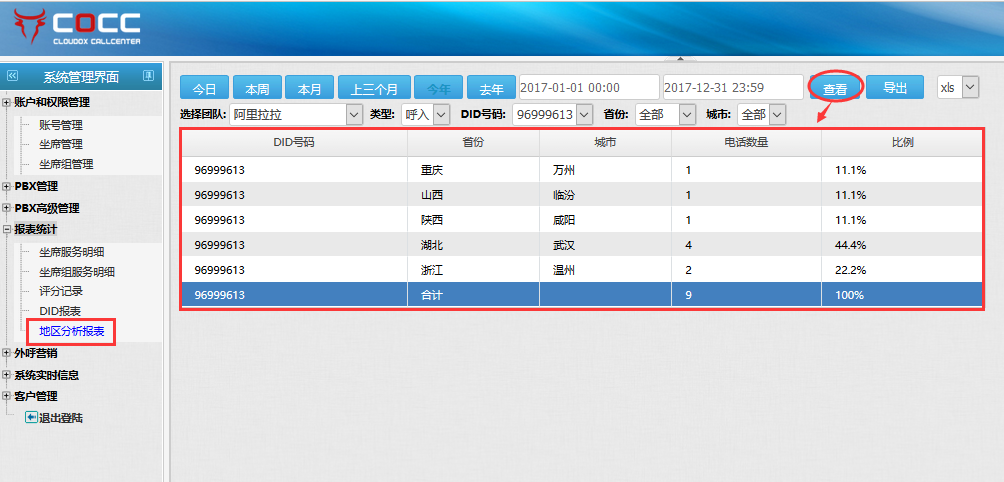Collapse sidebar using left double-arrow icon

13,76
